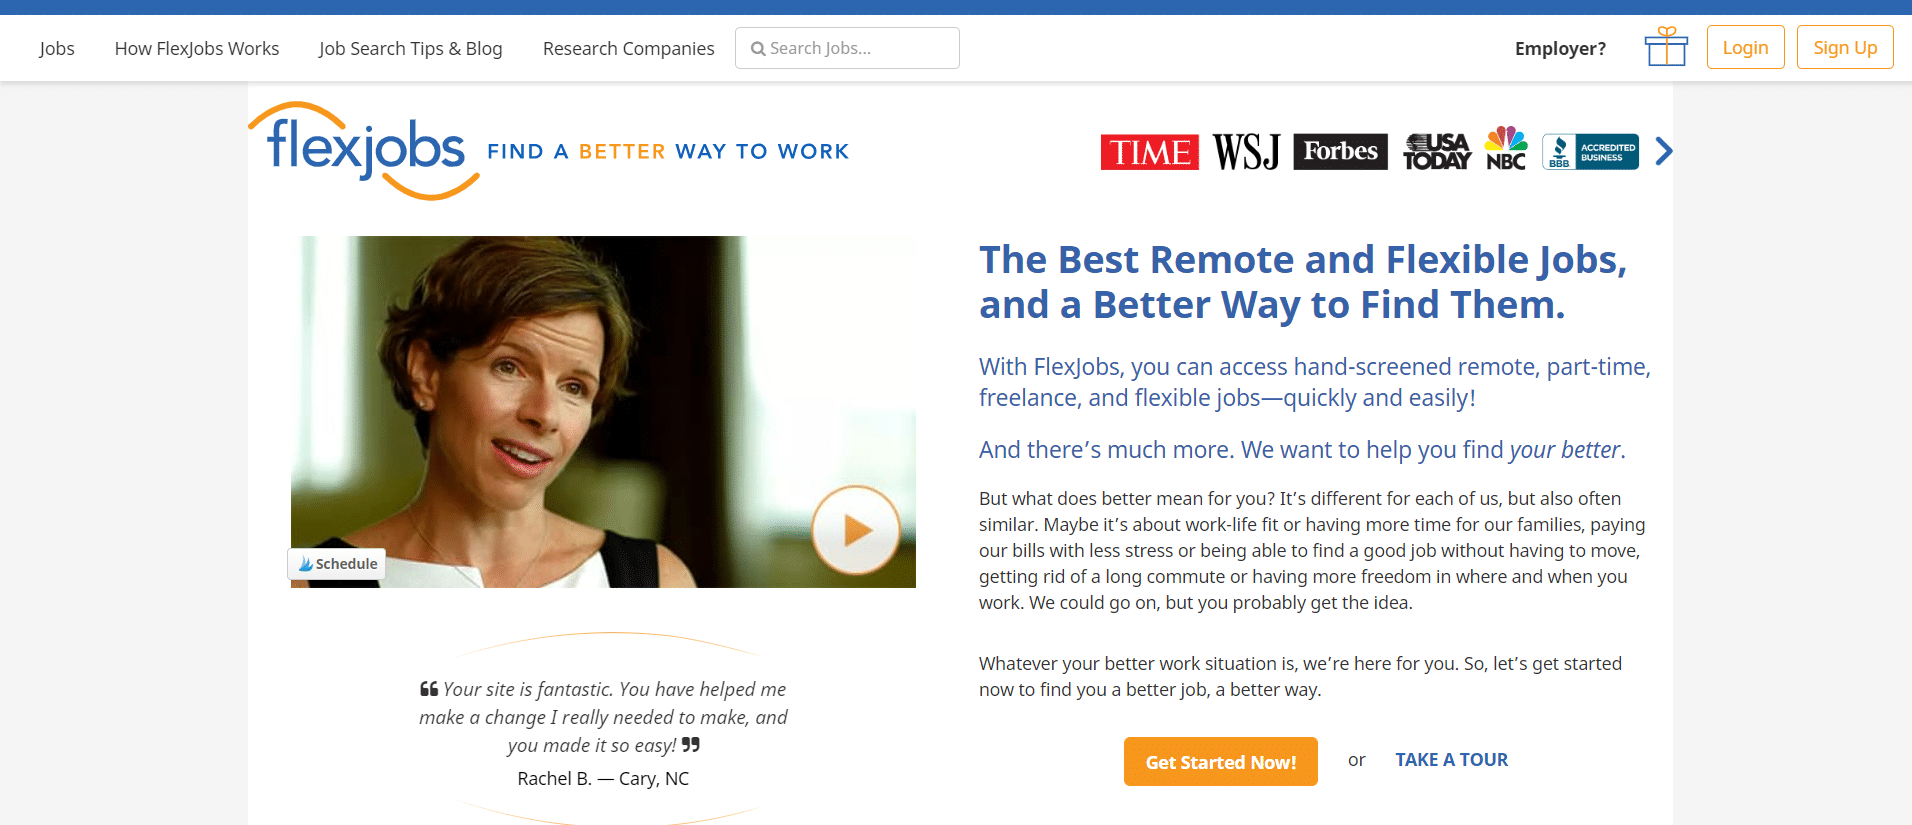Click Get Started Now! button
This screenshot has width=1912, height=825.
[1220, 762]
